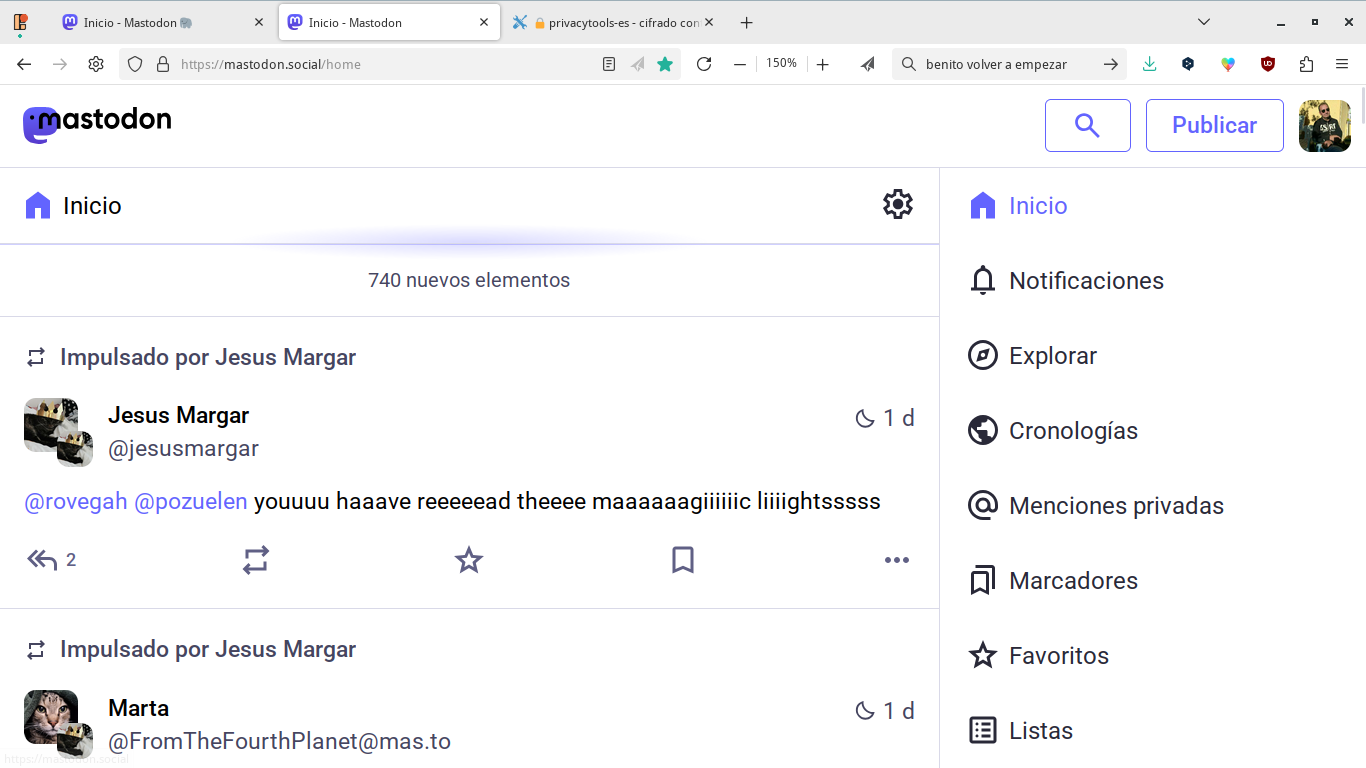The height and width of the screenshot is (768, 1366).
Task: Switch to the privacytools-es browser tab
Action: click(614, 22)
